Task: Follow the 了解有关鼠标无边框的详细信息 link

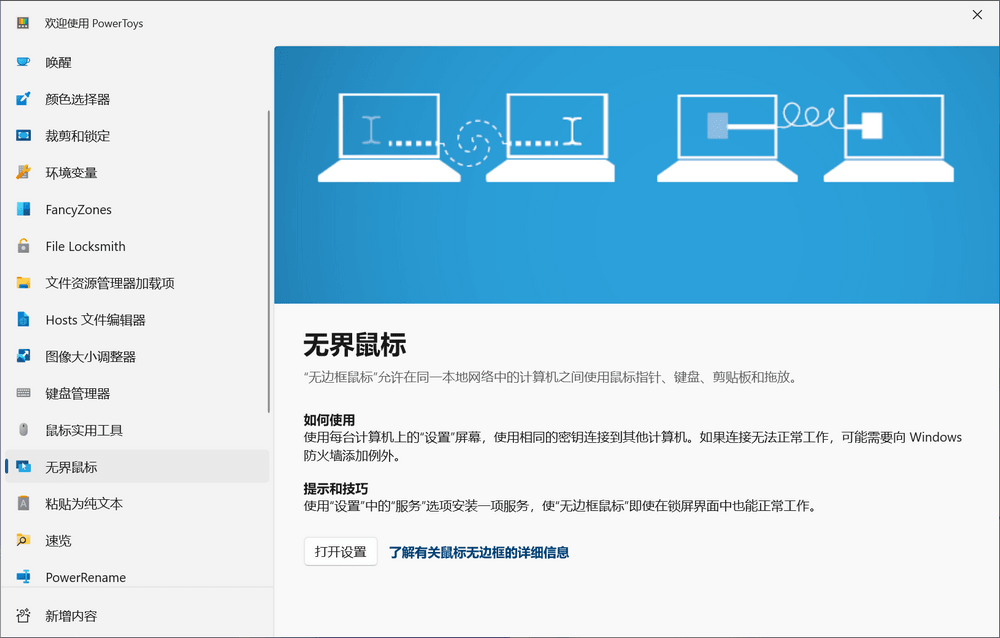Action: click(478, 552)
